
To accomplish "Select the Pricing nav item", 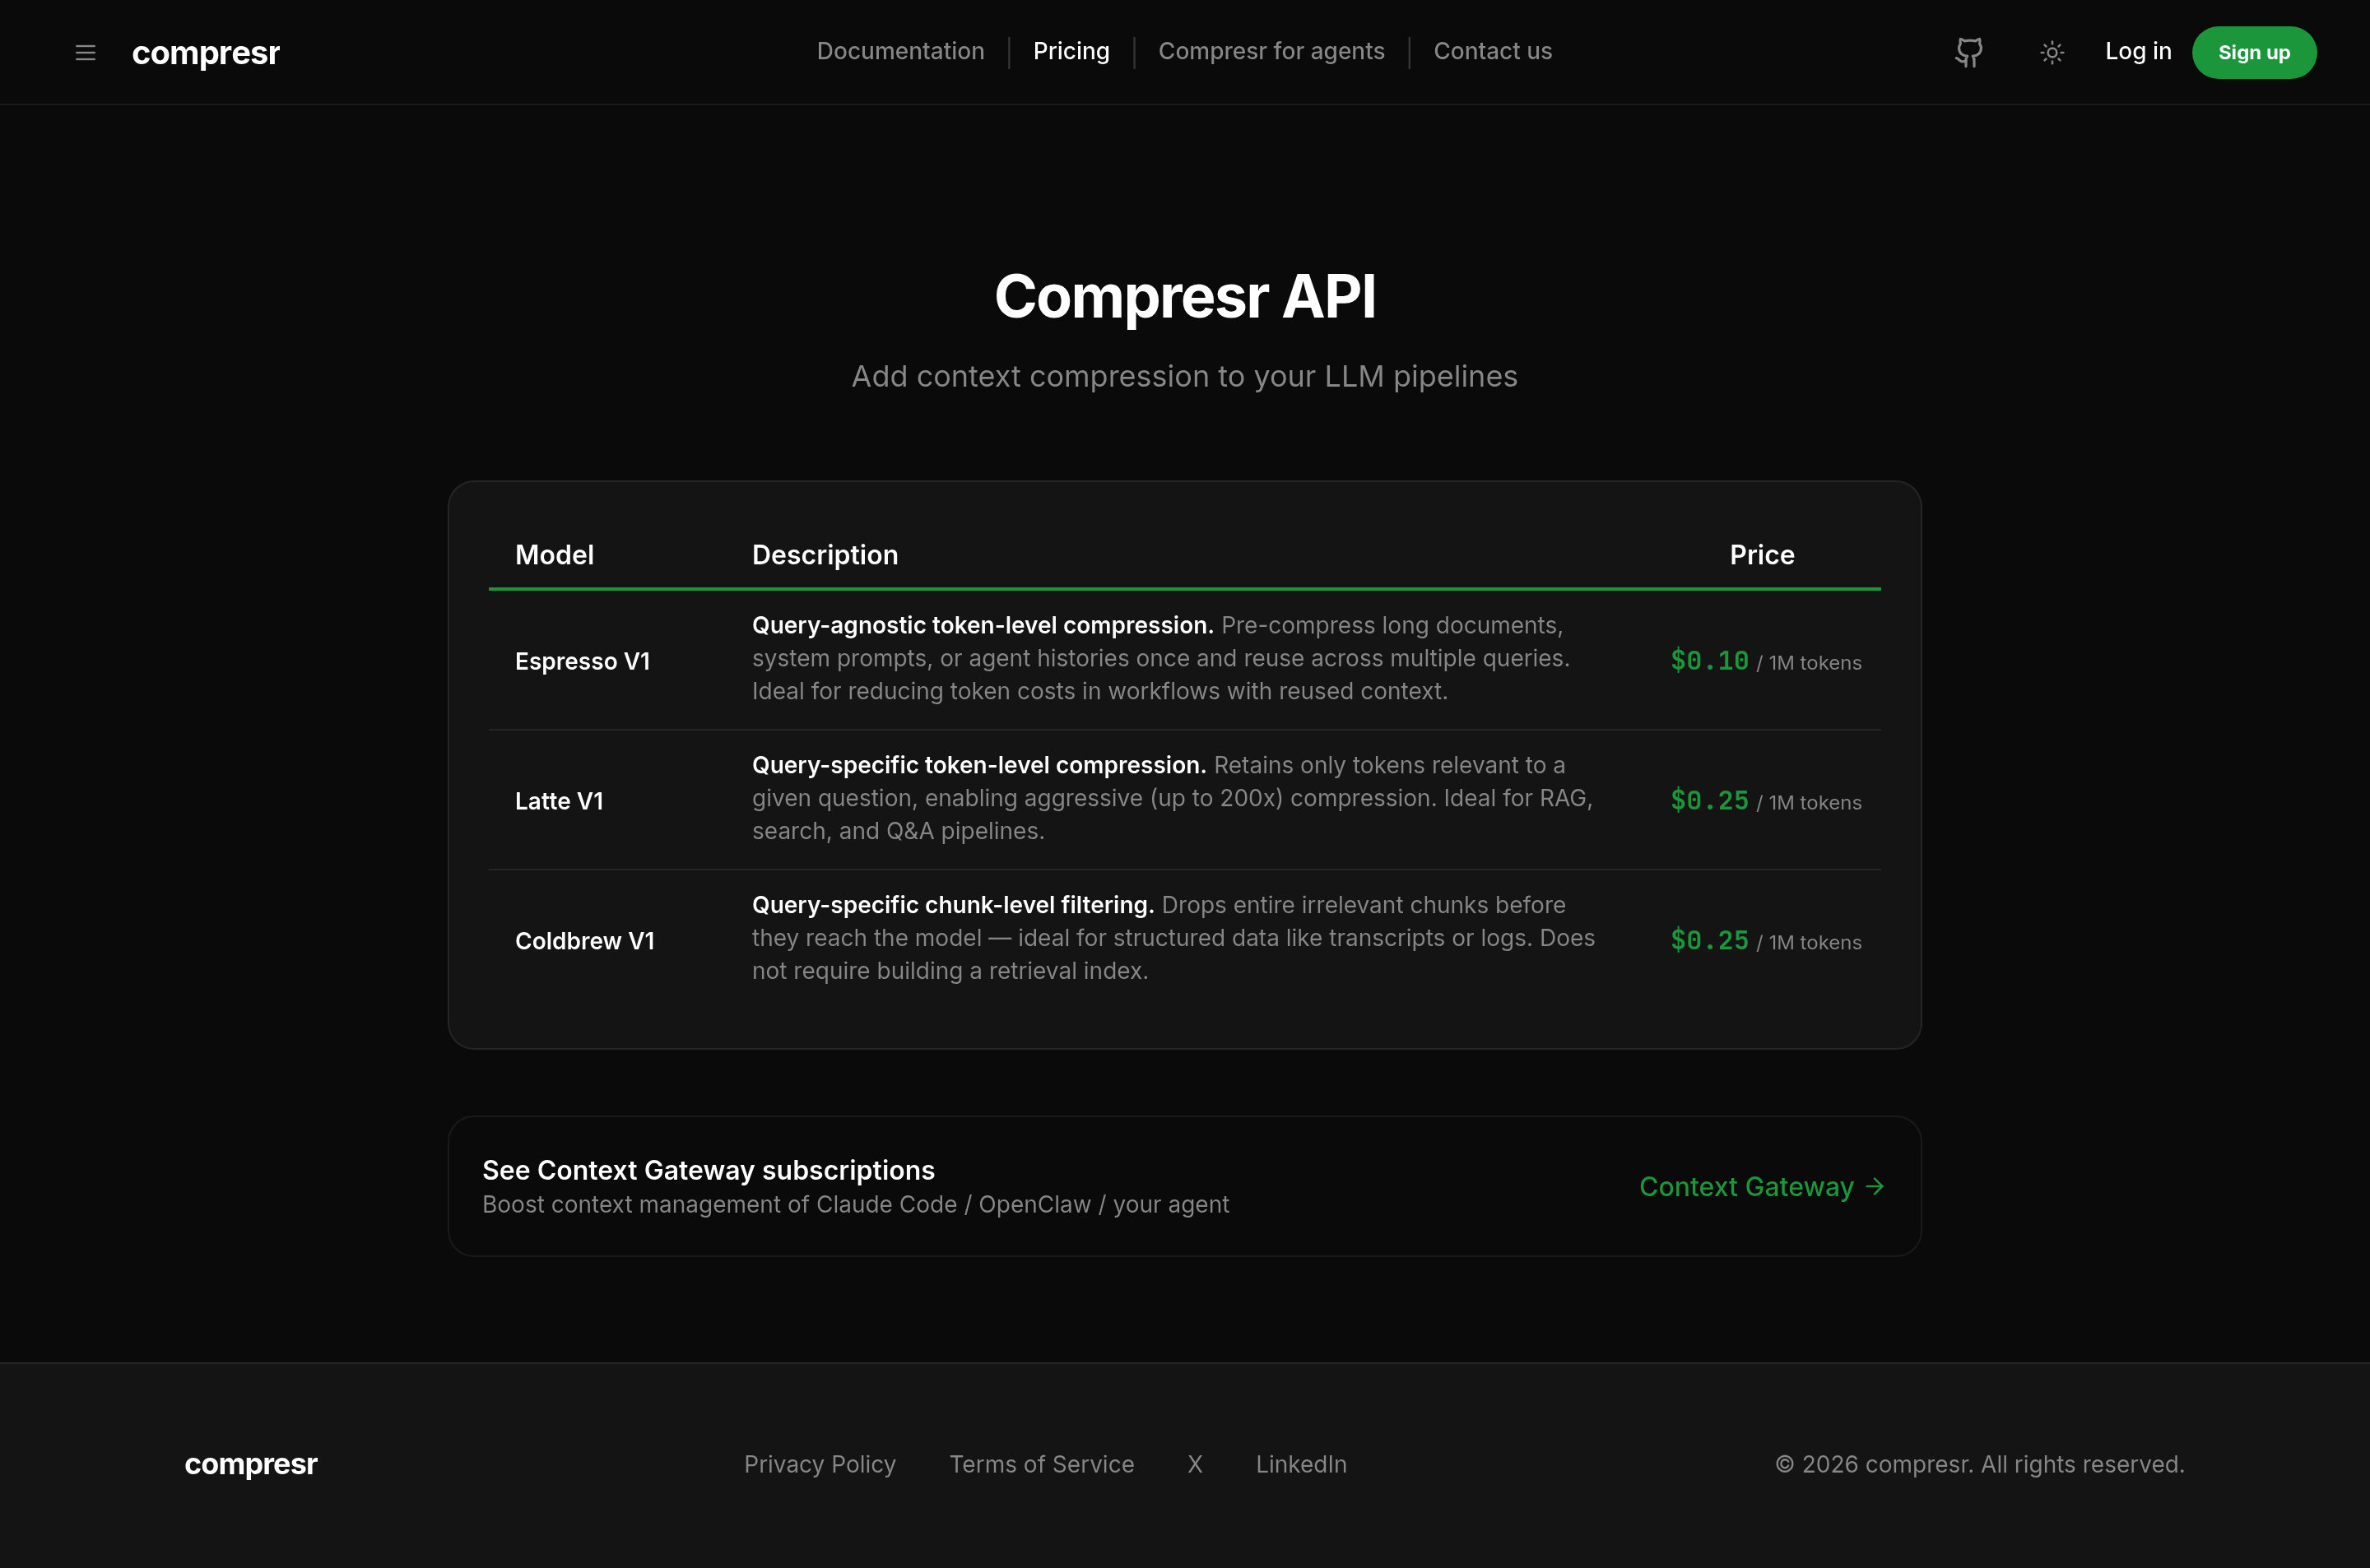I will [1071, 51].
